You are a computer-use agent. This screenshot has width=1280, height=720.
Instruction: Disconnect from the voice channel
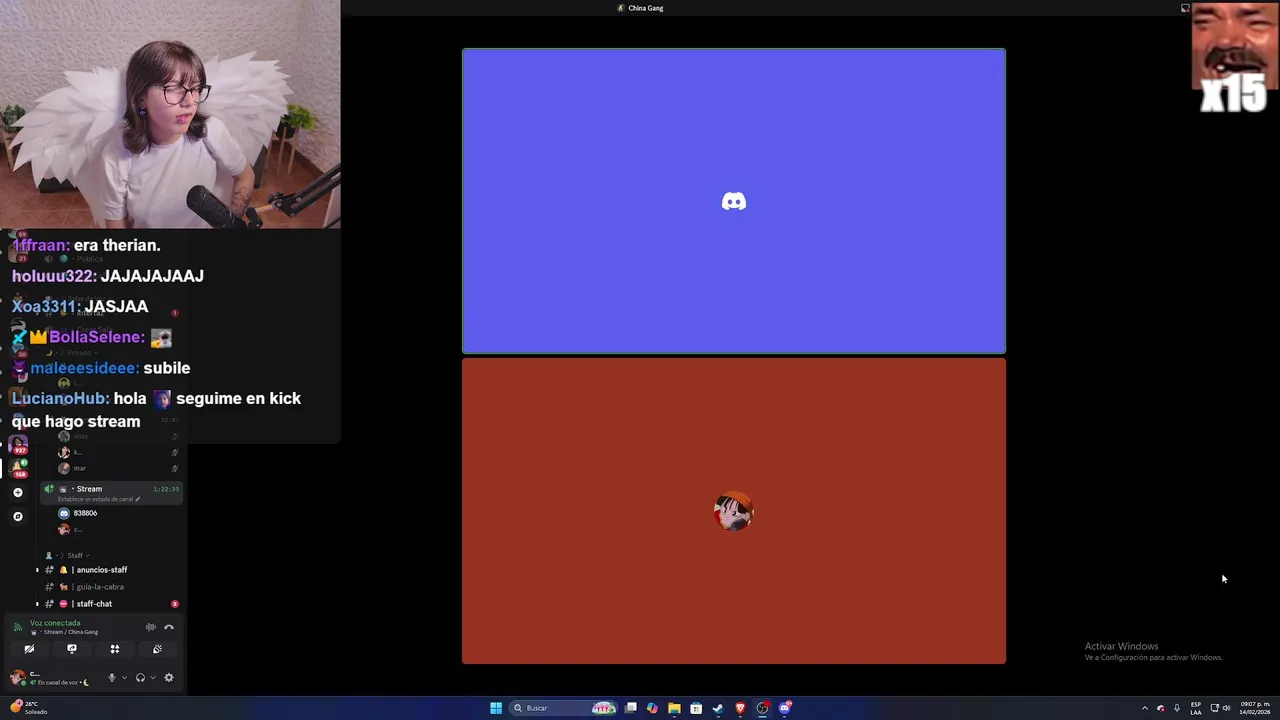pyautogui.click(x=169, y=627)
